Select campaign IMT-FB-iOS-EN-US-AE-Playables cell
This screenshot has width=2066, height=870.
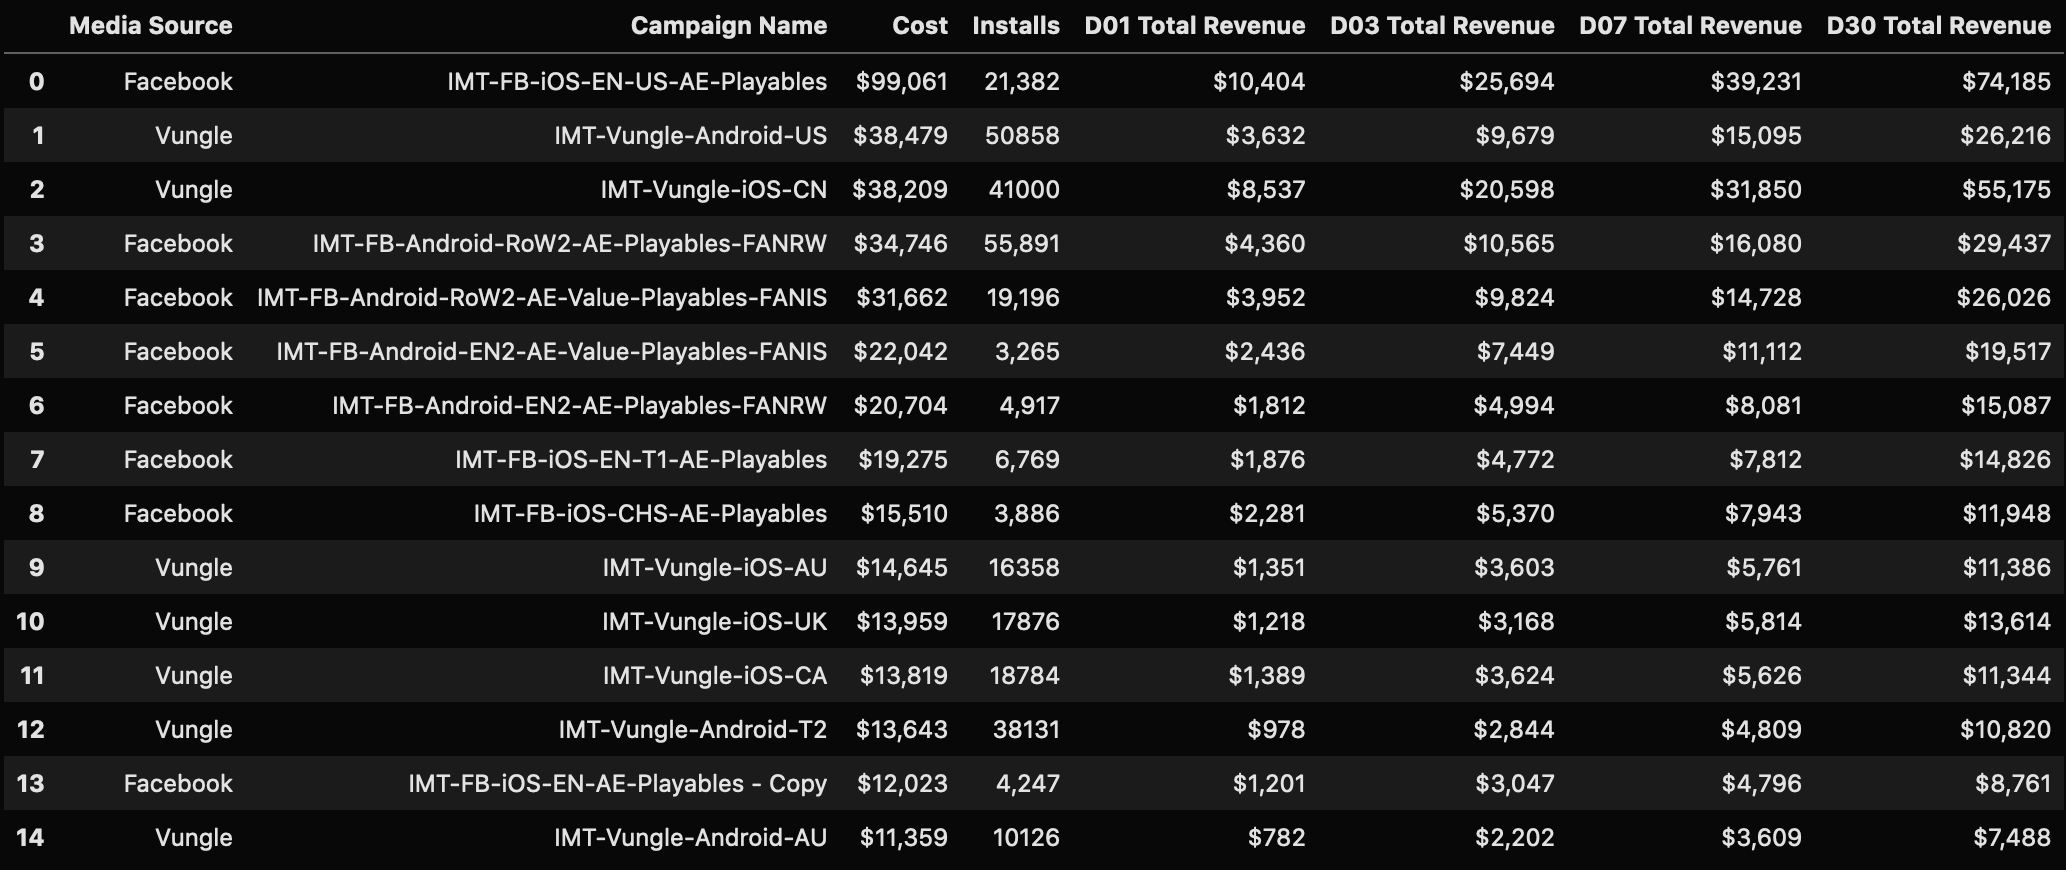pyautogui.click(x=637, y=82)
